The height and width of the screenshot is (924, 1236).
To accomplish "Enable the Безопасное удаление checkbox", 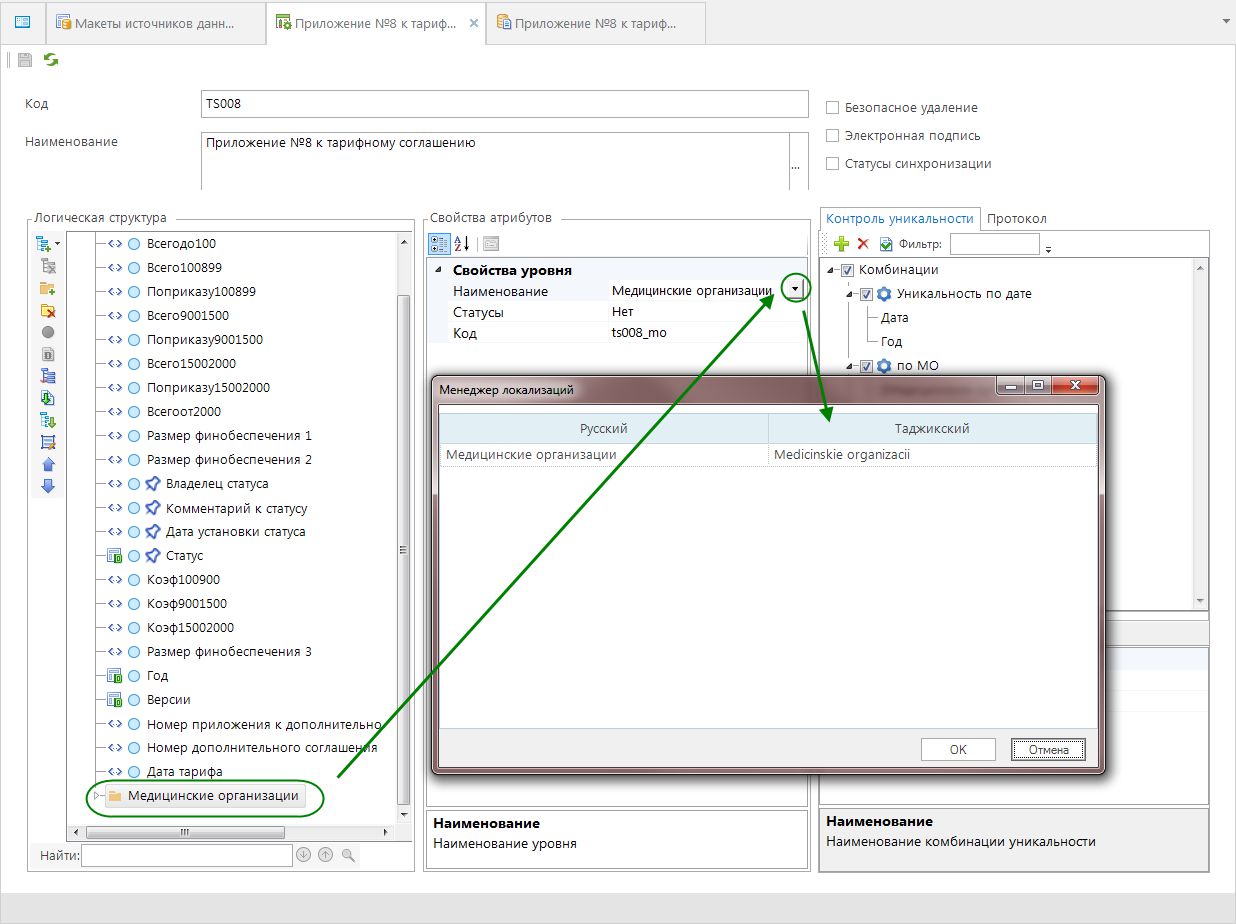I will point(832,108).
